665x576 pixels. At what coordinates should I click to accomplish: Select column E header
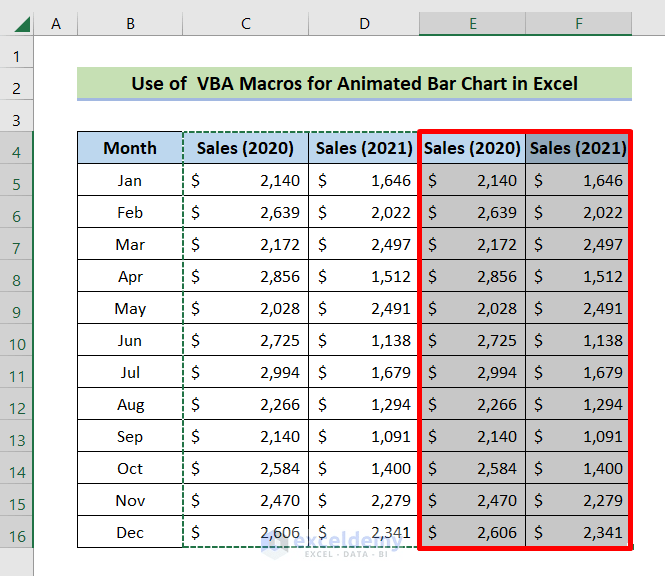tap(472, 24)
